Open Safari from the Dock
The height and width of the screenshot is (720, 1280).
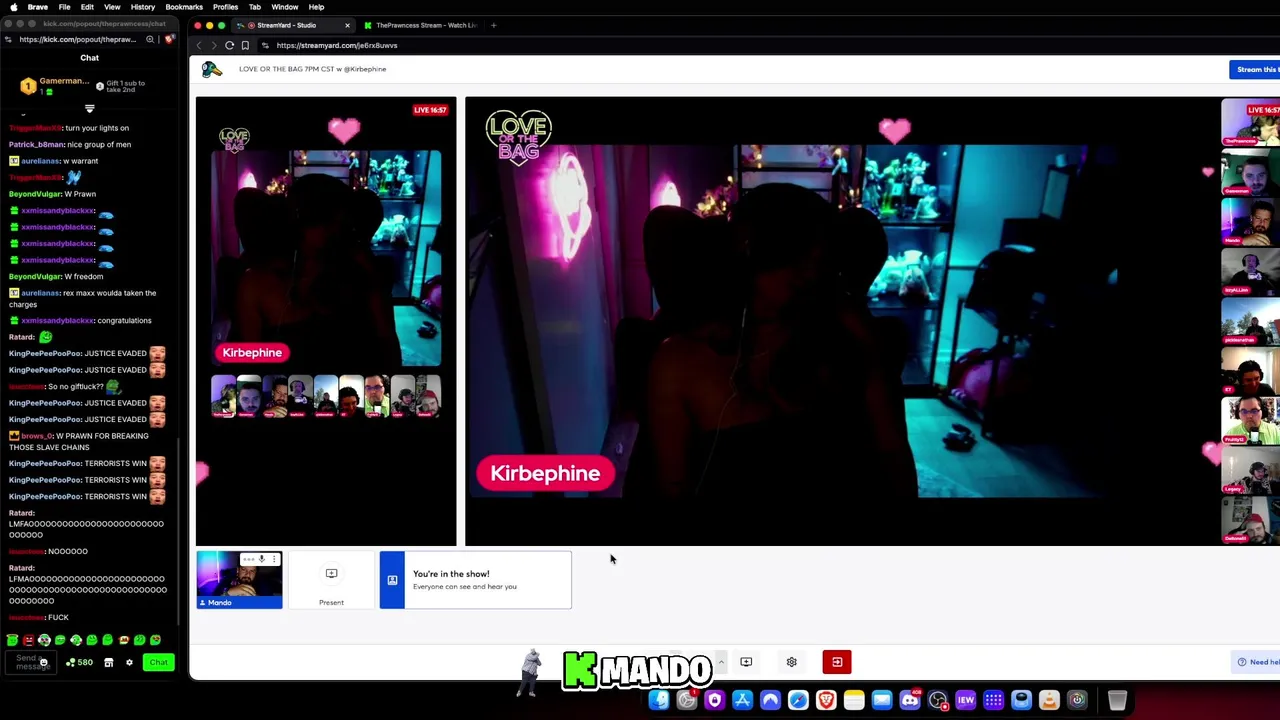point(798,701)
